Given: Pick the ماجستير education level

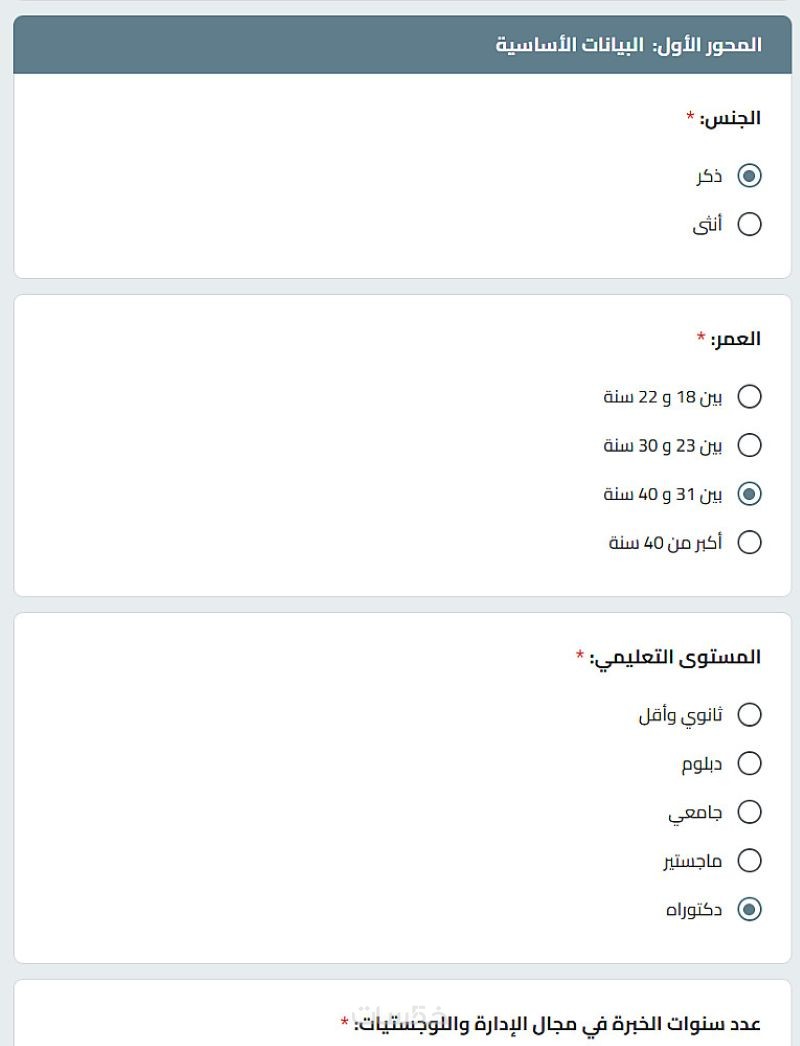Looking at the screenshot, I should (749, 860).
